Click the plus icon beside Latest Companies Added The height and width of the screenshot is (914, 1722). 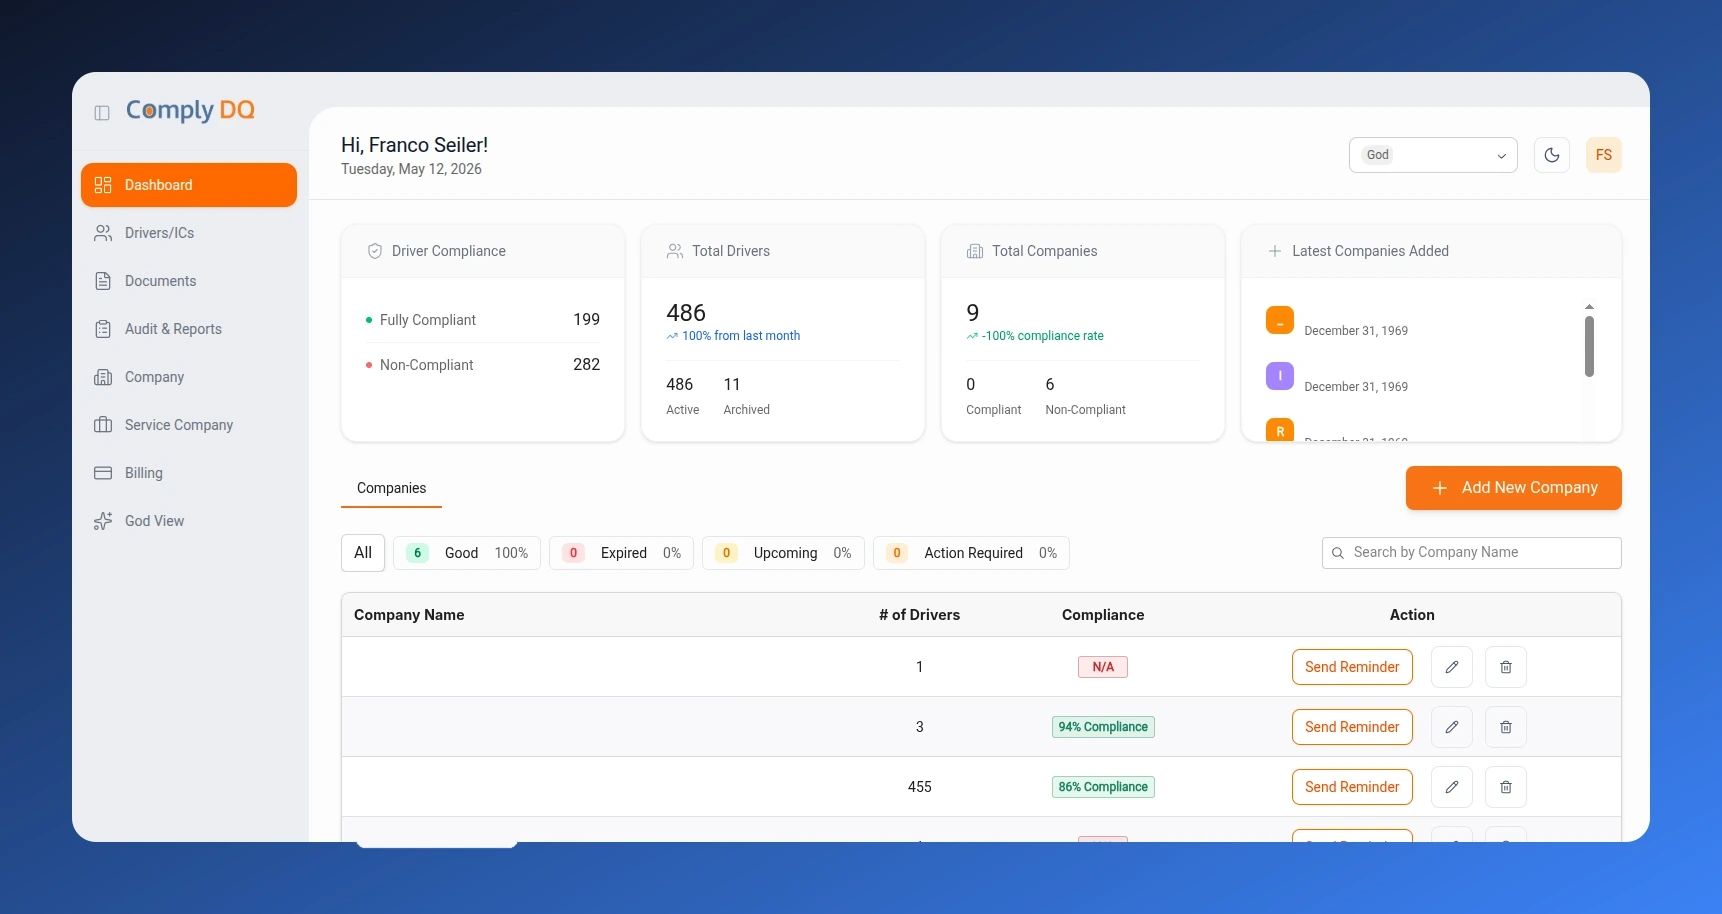[x=1275, y=251]
